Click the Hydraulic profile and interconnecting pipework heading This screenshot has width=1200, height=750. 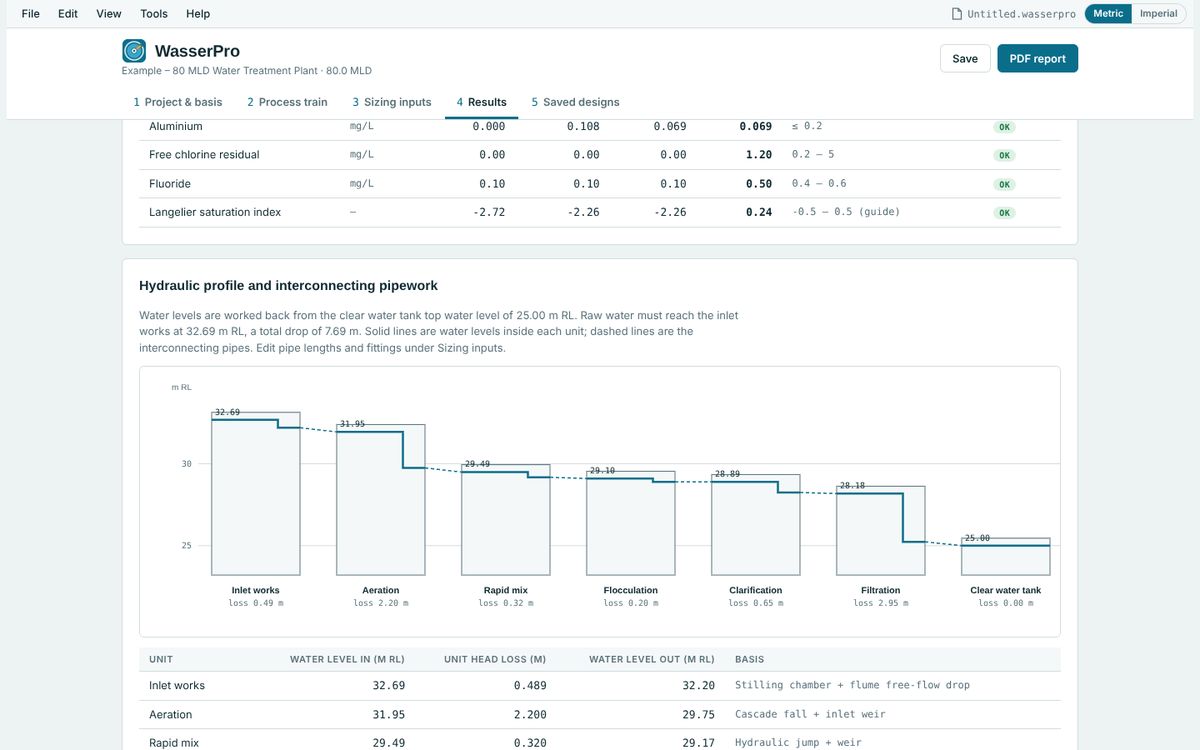point(288,286)
